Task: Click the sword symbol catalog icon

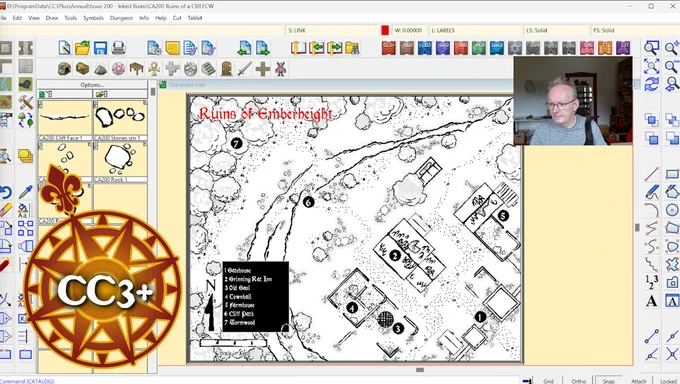Action: click(x=245, y=69)
